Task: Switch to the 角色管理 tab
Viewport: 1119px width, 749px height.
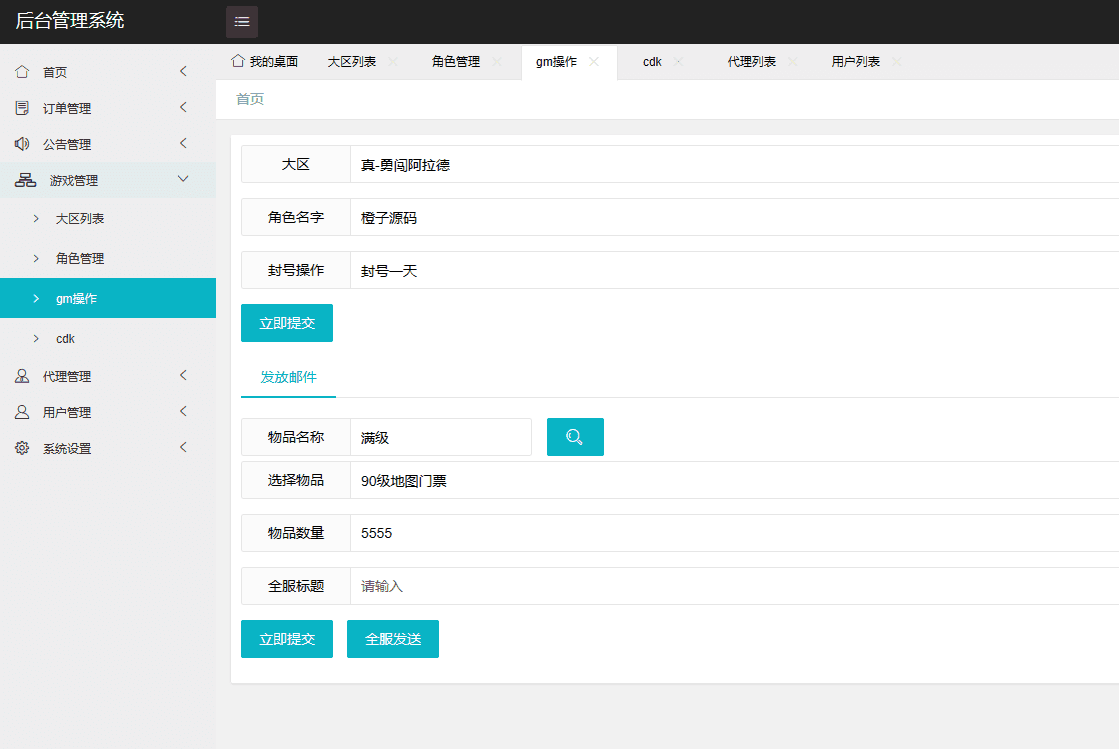Action: [455, 61]
